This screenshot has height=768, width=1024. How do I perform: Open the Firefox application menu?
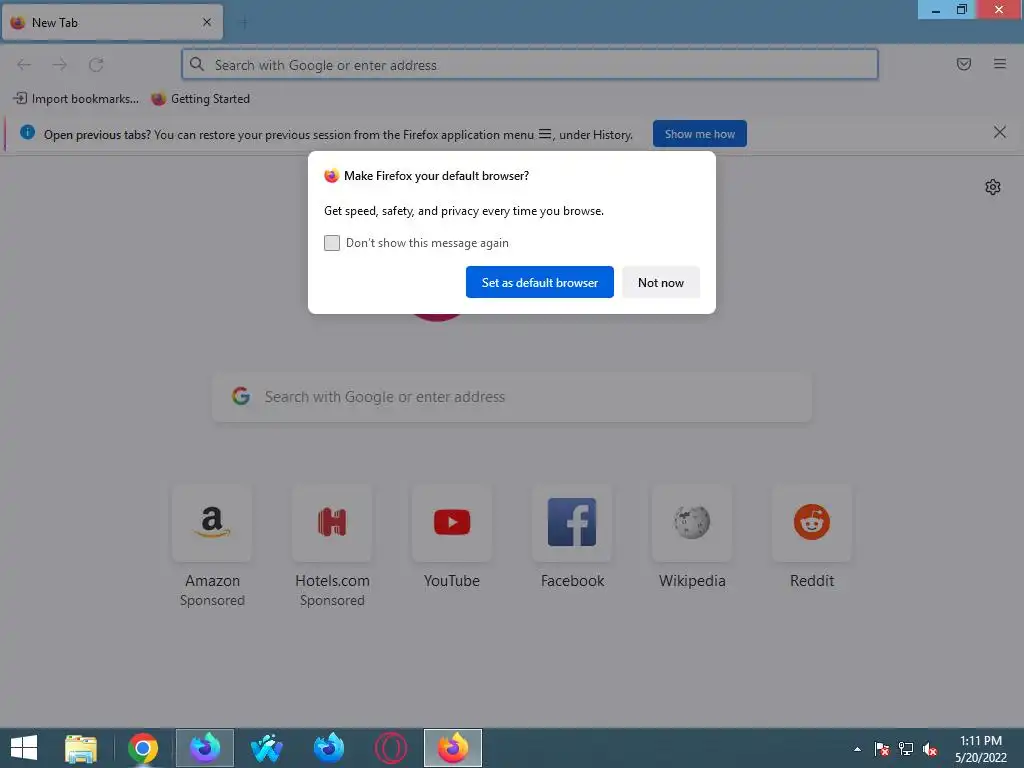[999, 64]
